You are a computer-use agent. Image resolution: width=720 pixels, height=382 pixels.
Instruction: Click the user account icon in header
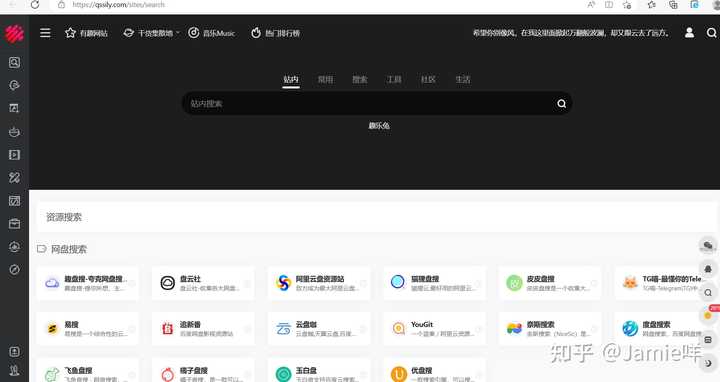tap(689, 33)
